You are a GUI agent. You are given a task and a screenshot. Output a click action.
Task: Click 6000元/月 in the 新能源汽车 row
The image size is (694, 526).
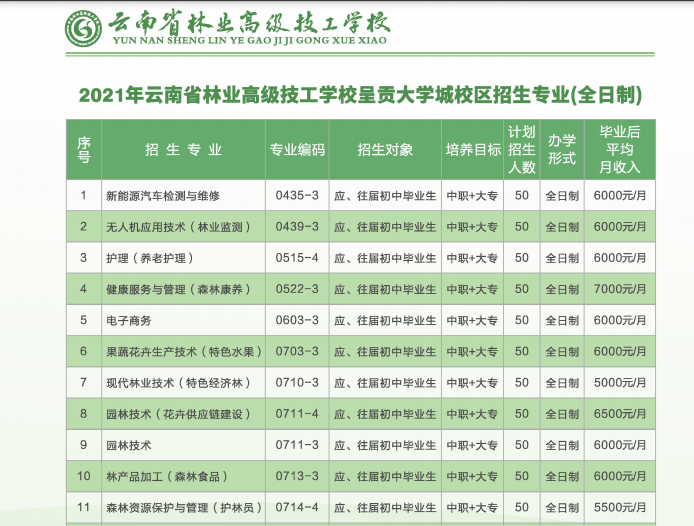tap(620, 195)
